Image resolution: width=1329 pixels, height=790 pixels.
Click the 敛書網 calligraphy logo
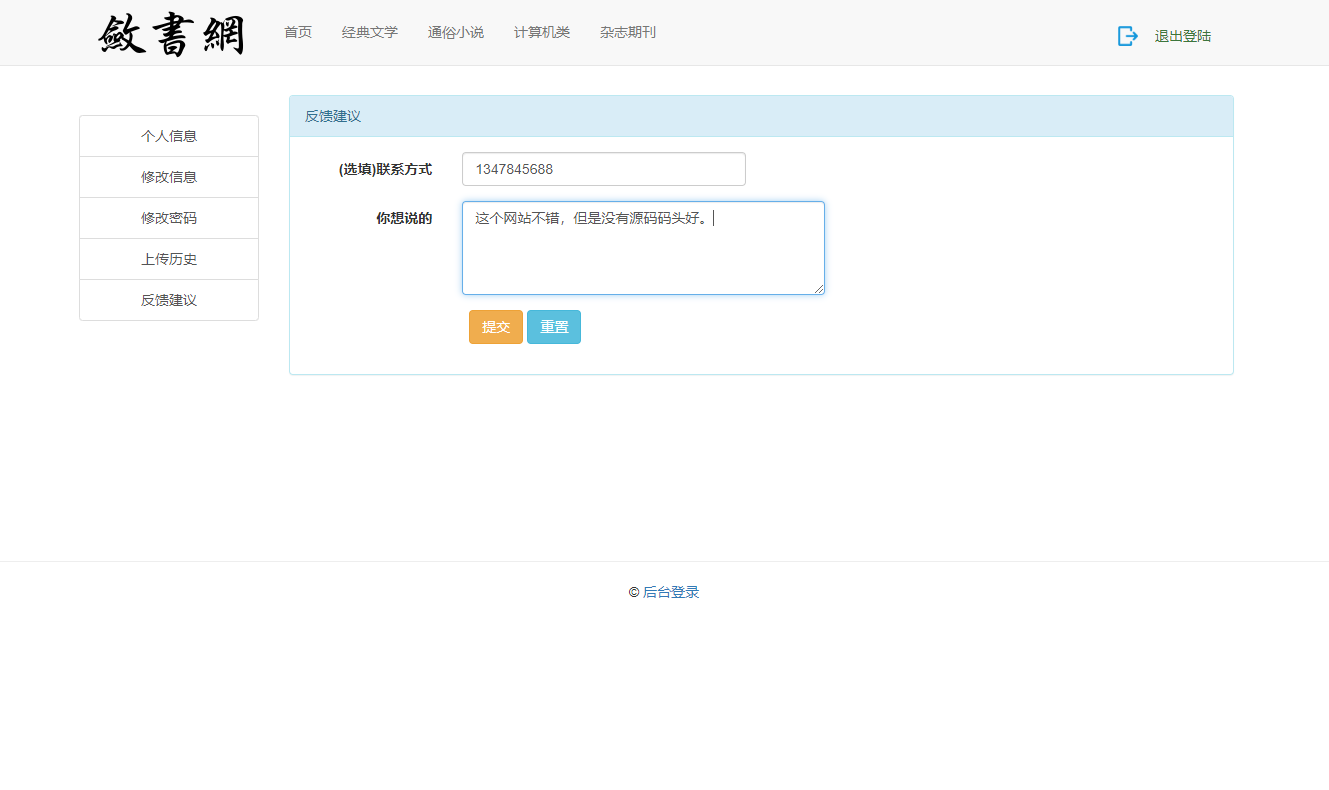pos(170,32)
